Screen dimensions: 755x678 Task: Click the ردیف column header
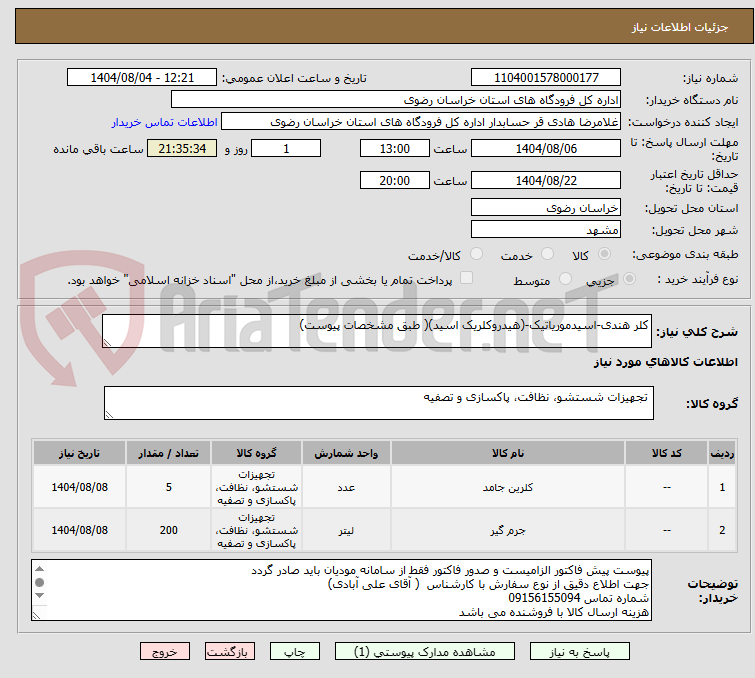pyautogui.click(x=722, y=453)
